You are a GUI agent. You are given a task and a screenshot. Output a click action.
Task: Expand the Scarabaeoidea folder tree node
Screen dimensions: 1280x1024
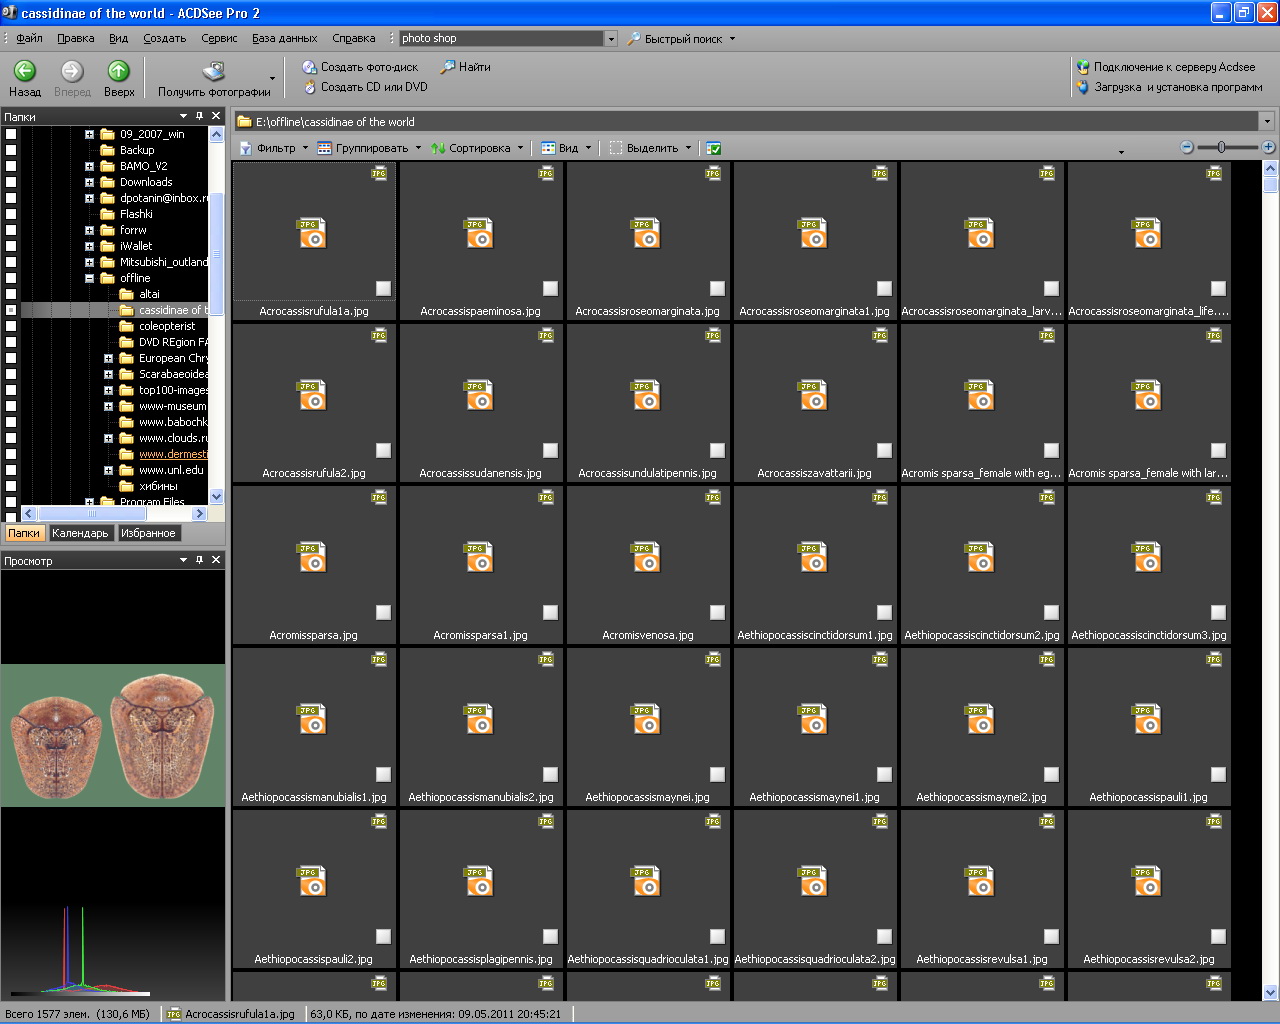(x=108, y=374)
